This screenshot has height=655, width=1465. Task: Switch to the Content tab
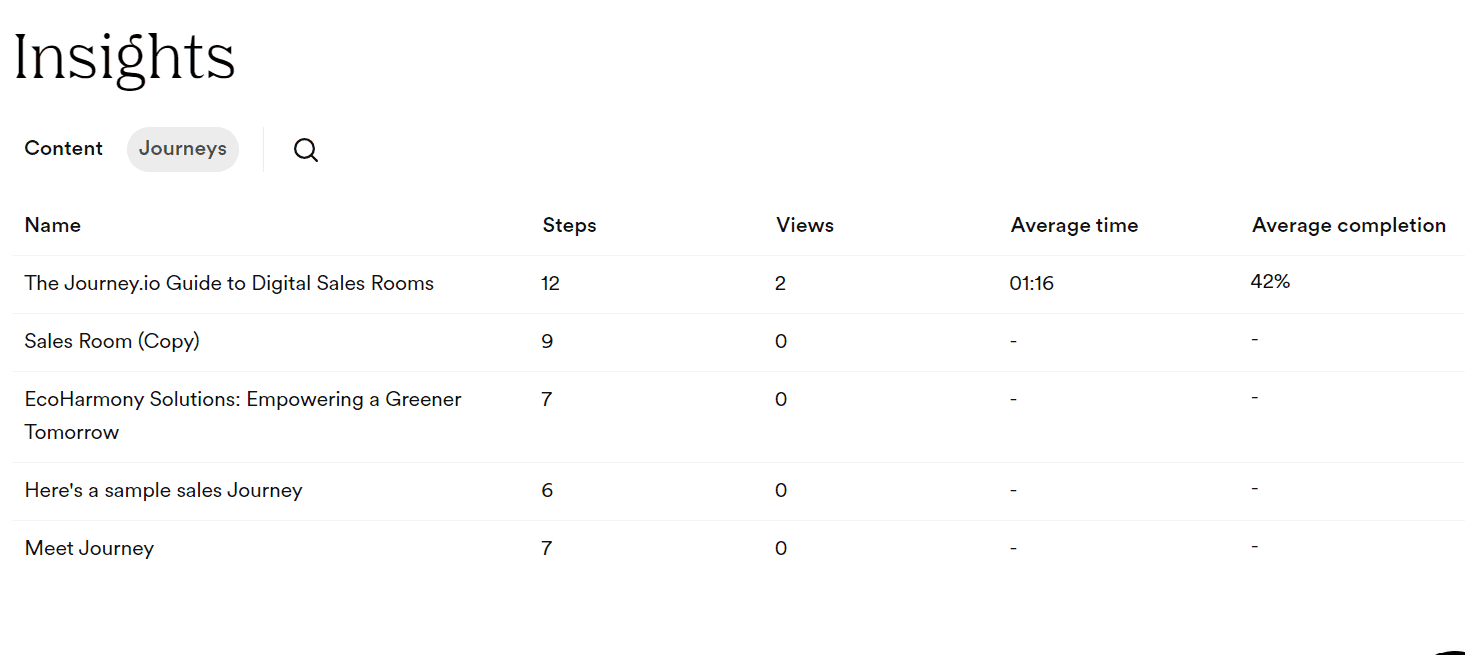point(63,148)
